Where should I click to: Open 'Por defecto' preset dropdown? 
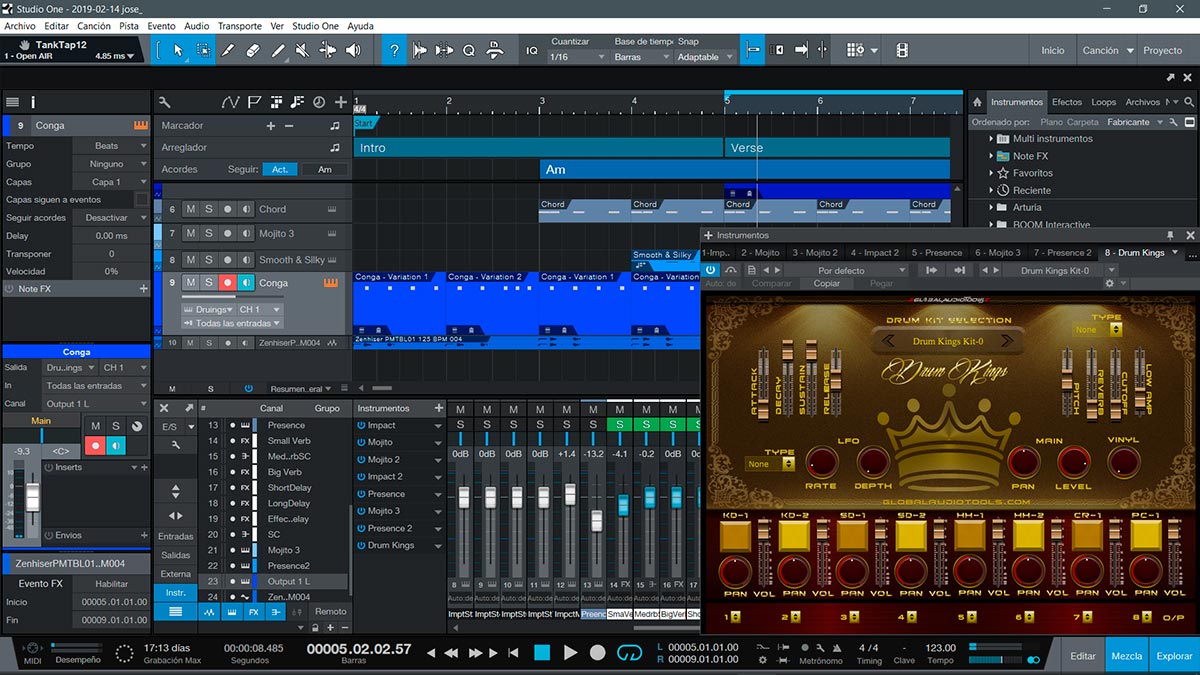(x=848, y=270)
